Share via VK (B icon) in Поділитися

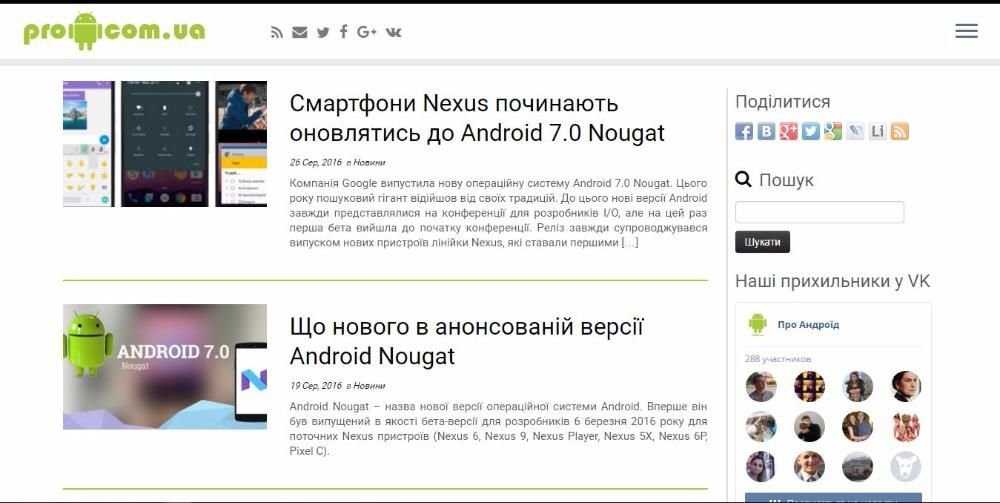point(766,131)
